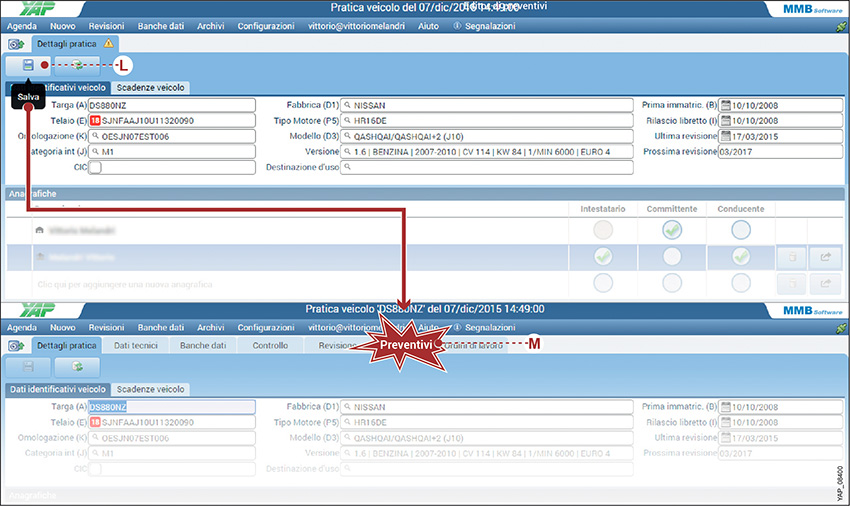
Task: Open the Ultima revisione calendar icon in top window
Action: pyautogui.click(x=725, y=136)
